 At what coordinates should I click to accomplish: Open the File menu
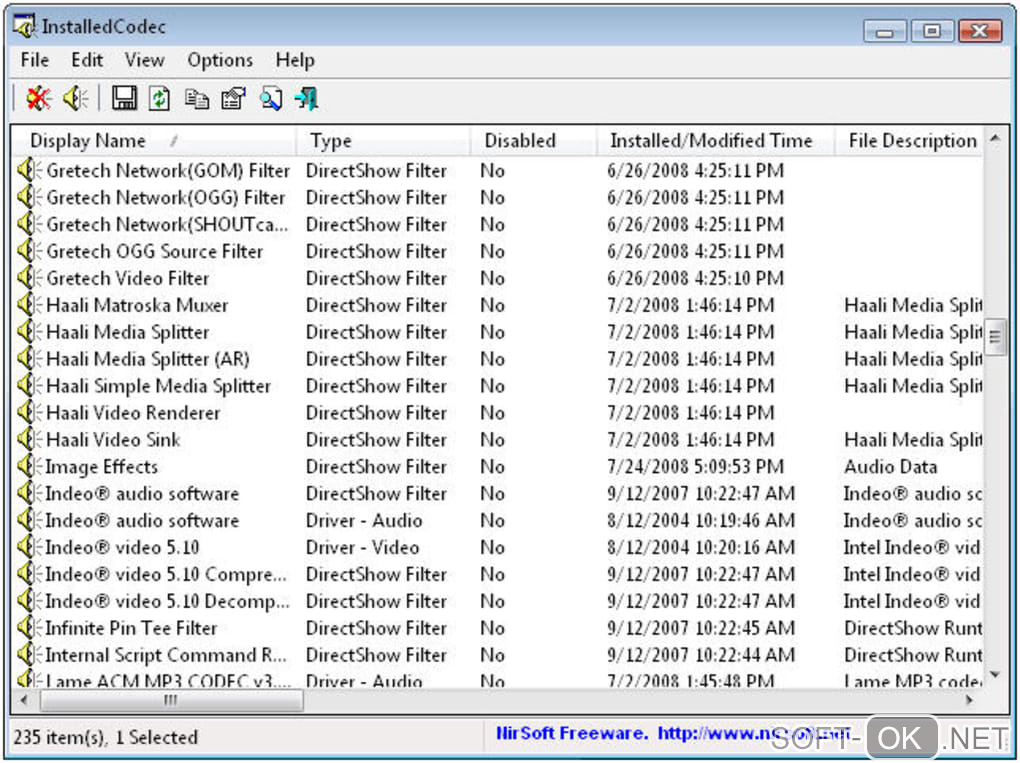34,60
